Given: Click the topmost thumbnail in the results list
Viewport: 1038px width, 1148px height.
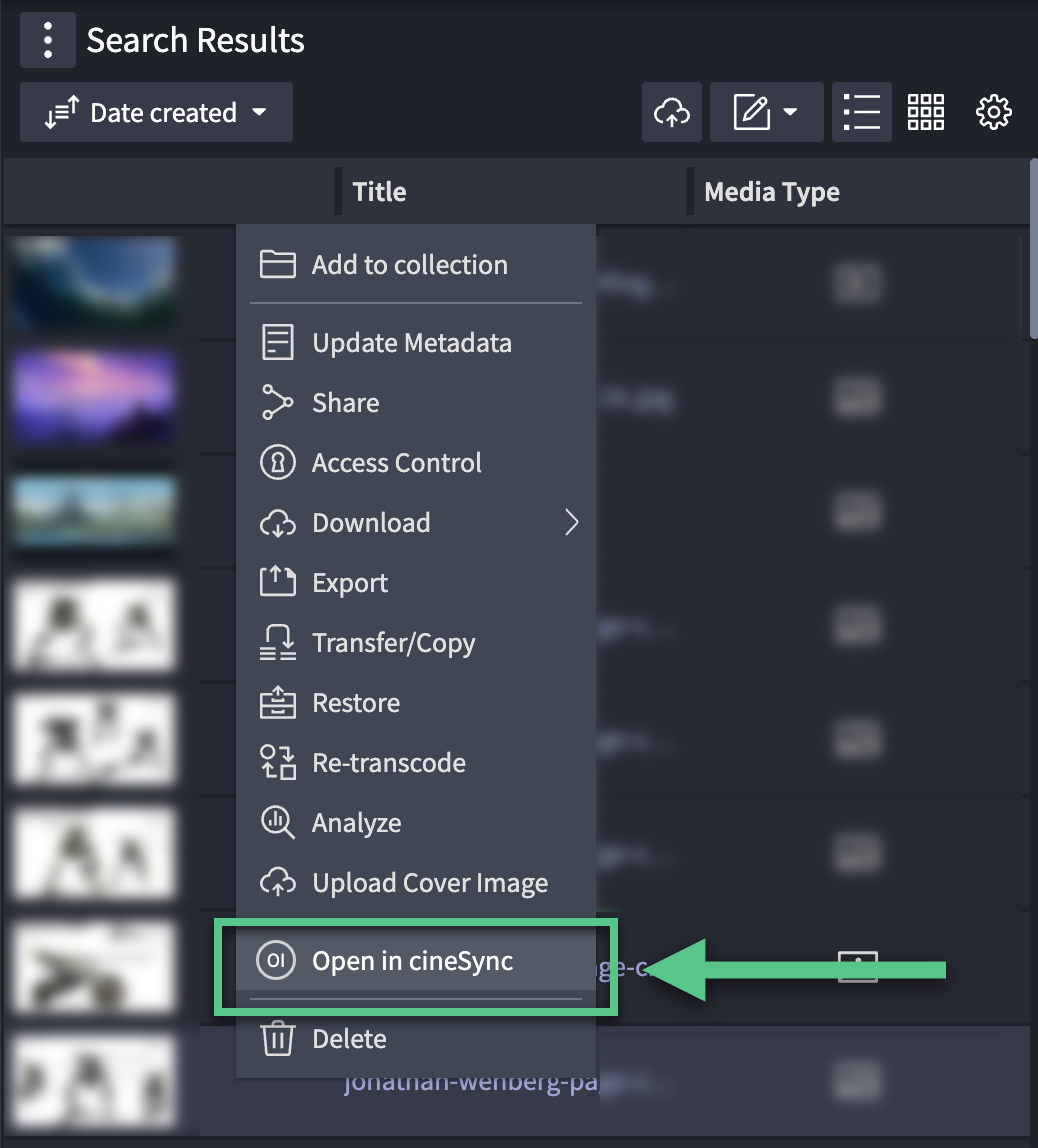Looking at the screenshot, I should 93,283.
